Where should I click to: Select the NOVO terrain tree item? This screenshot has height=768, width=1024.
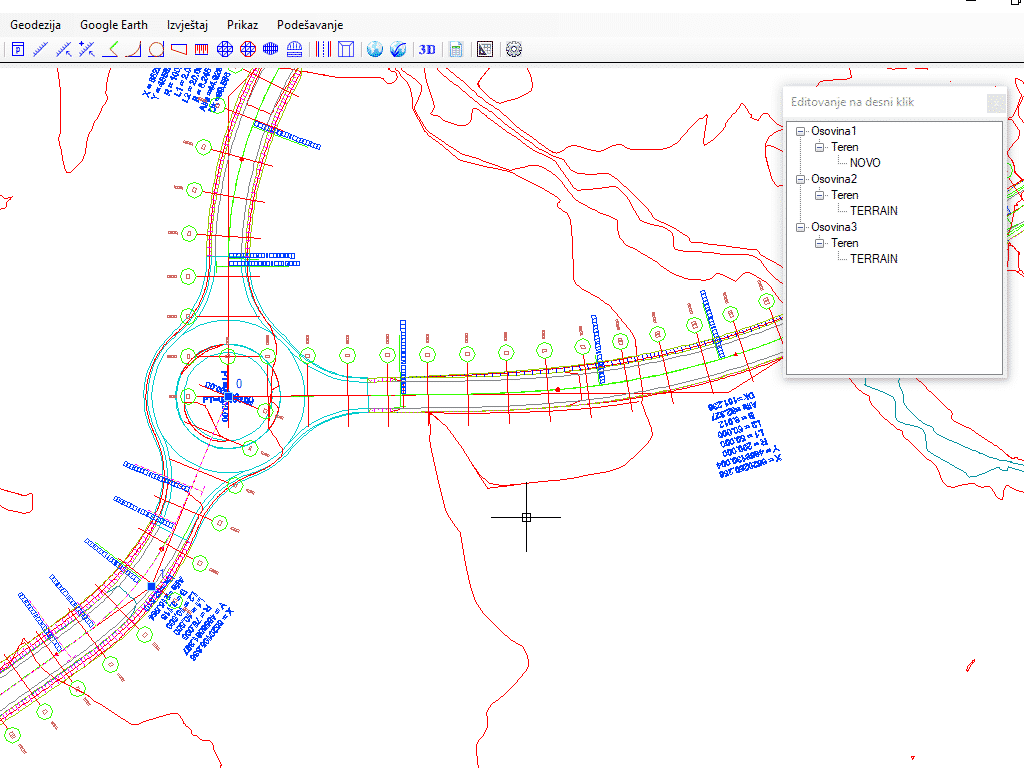[x=865, y=163]
